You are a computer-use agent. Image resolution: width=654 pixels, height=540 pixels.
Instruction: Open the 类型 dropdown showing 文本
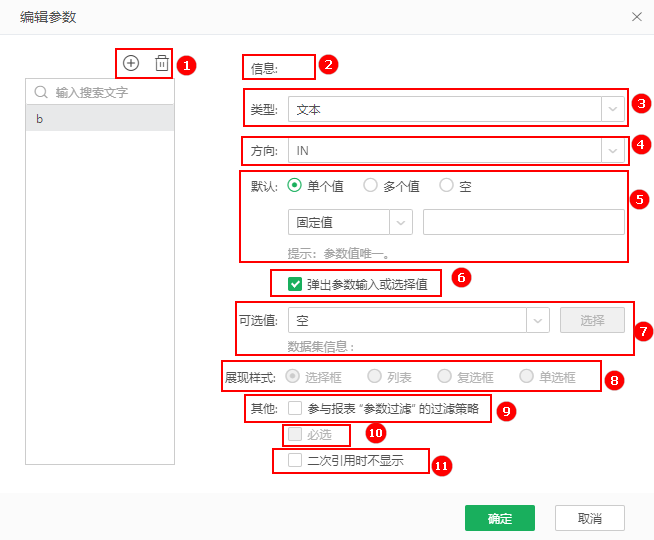(456, 108)
